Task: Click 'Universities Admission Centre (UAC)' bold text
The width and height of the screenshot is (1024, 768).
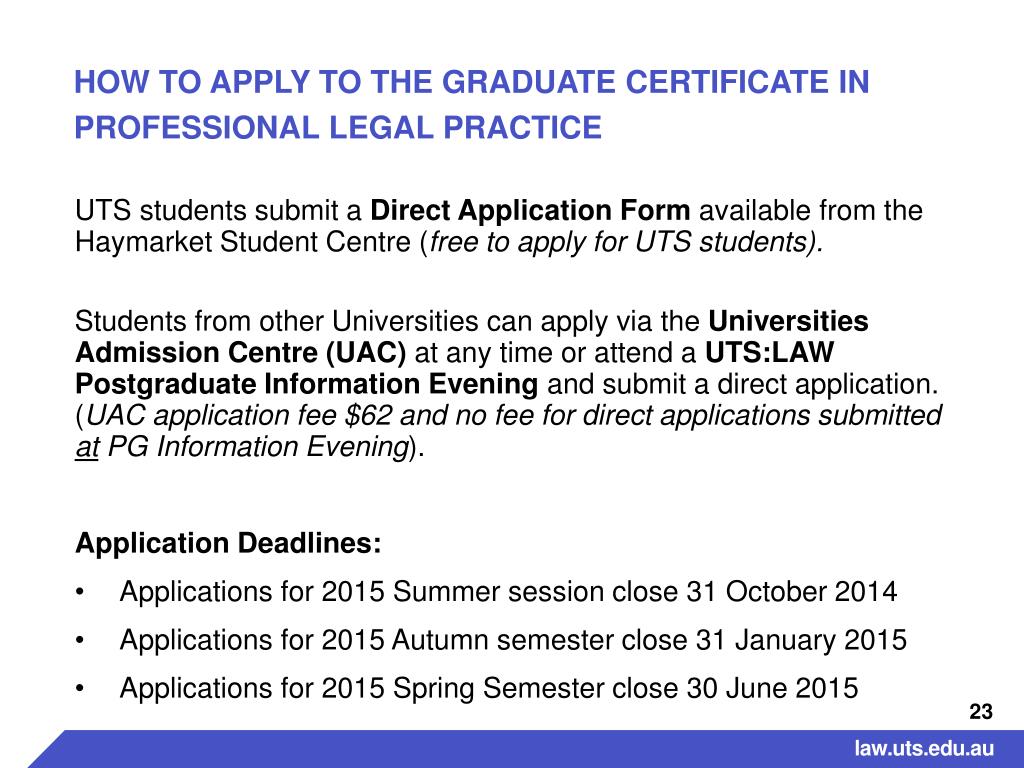Action: click(x=472, y=337)
